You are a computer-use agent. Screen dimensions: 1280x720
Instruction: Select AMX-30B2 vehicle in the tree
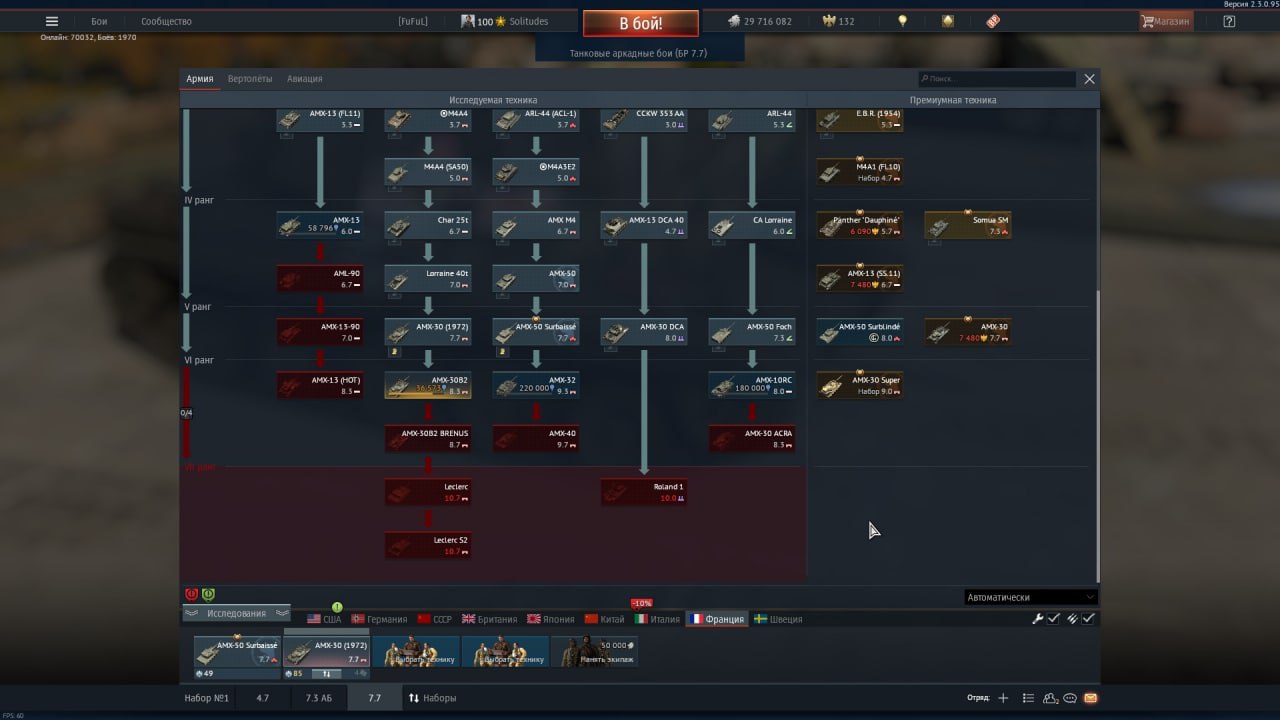pos(428,386)
